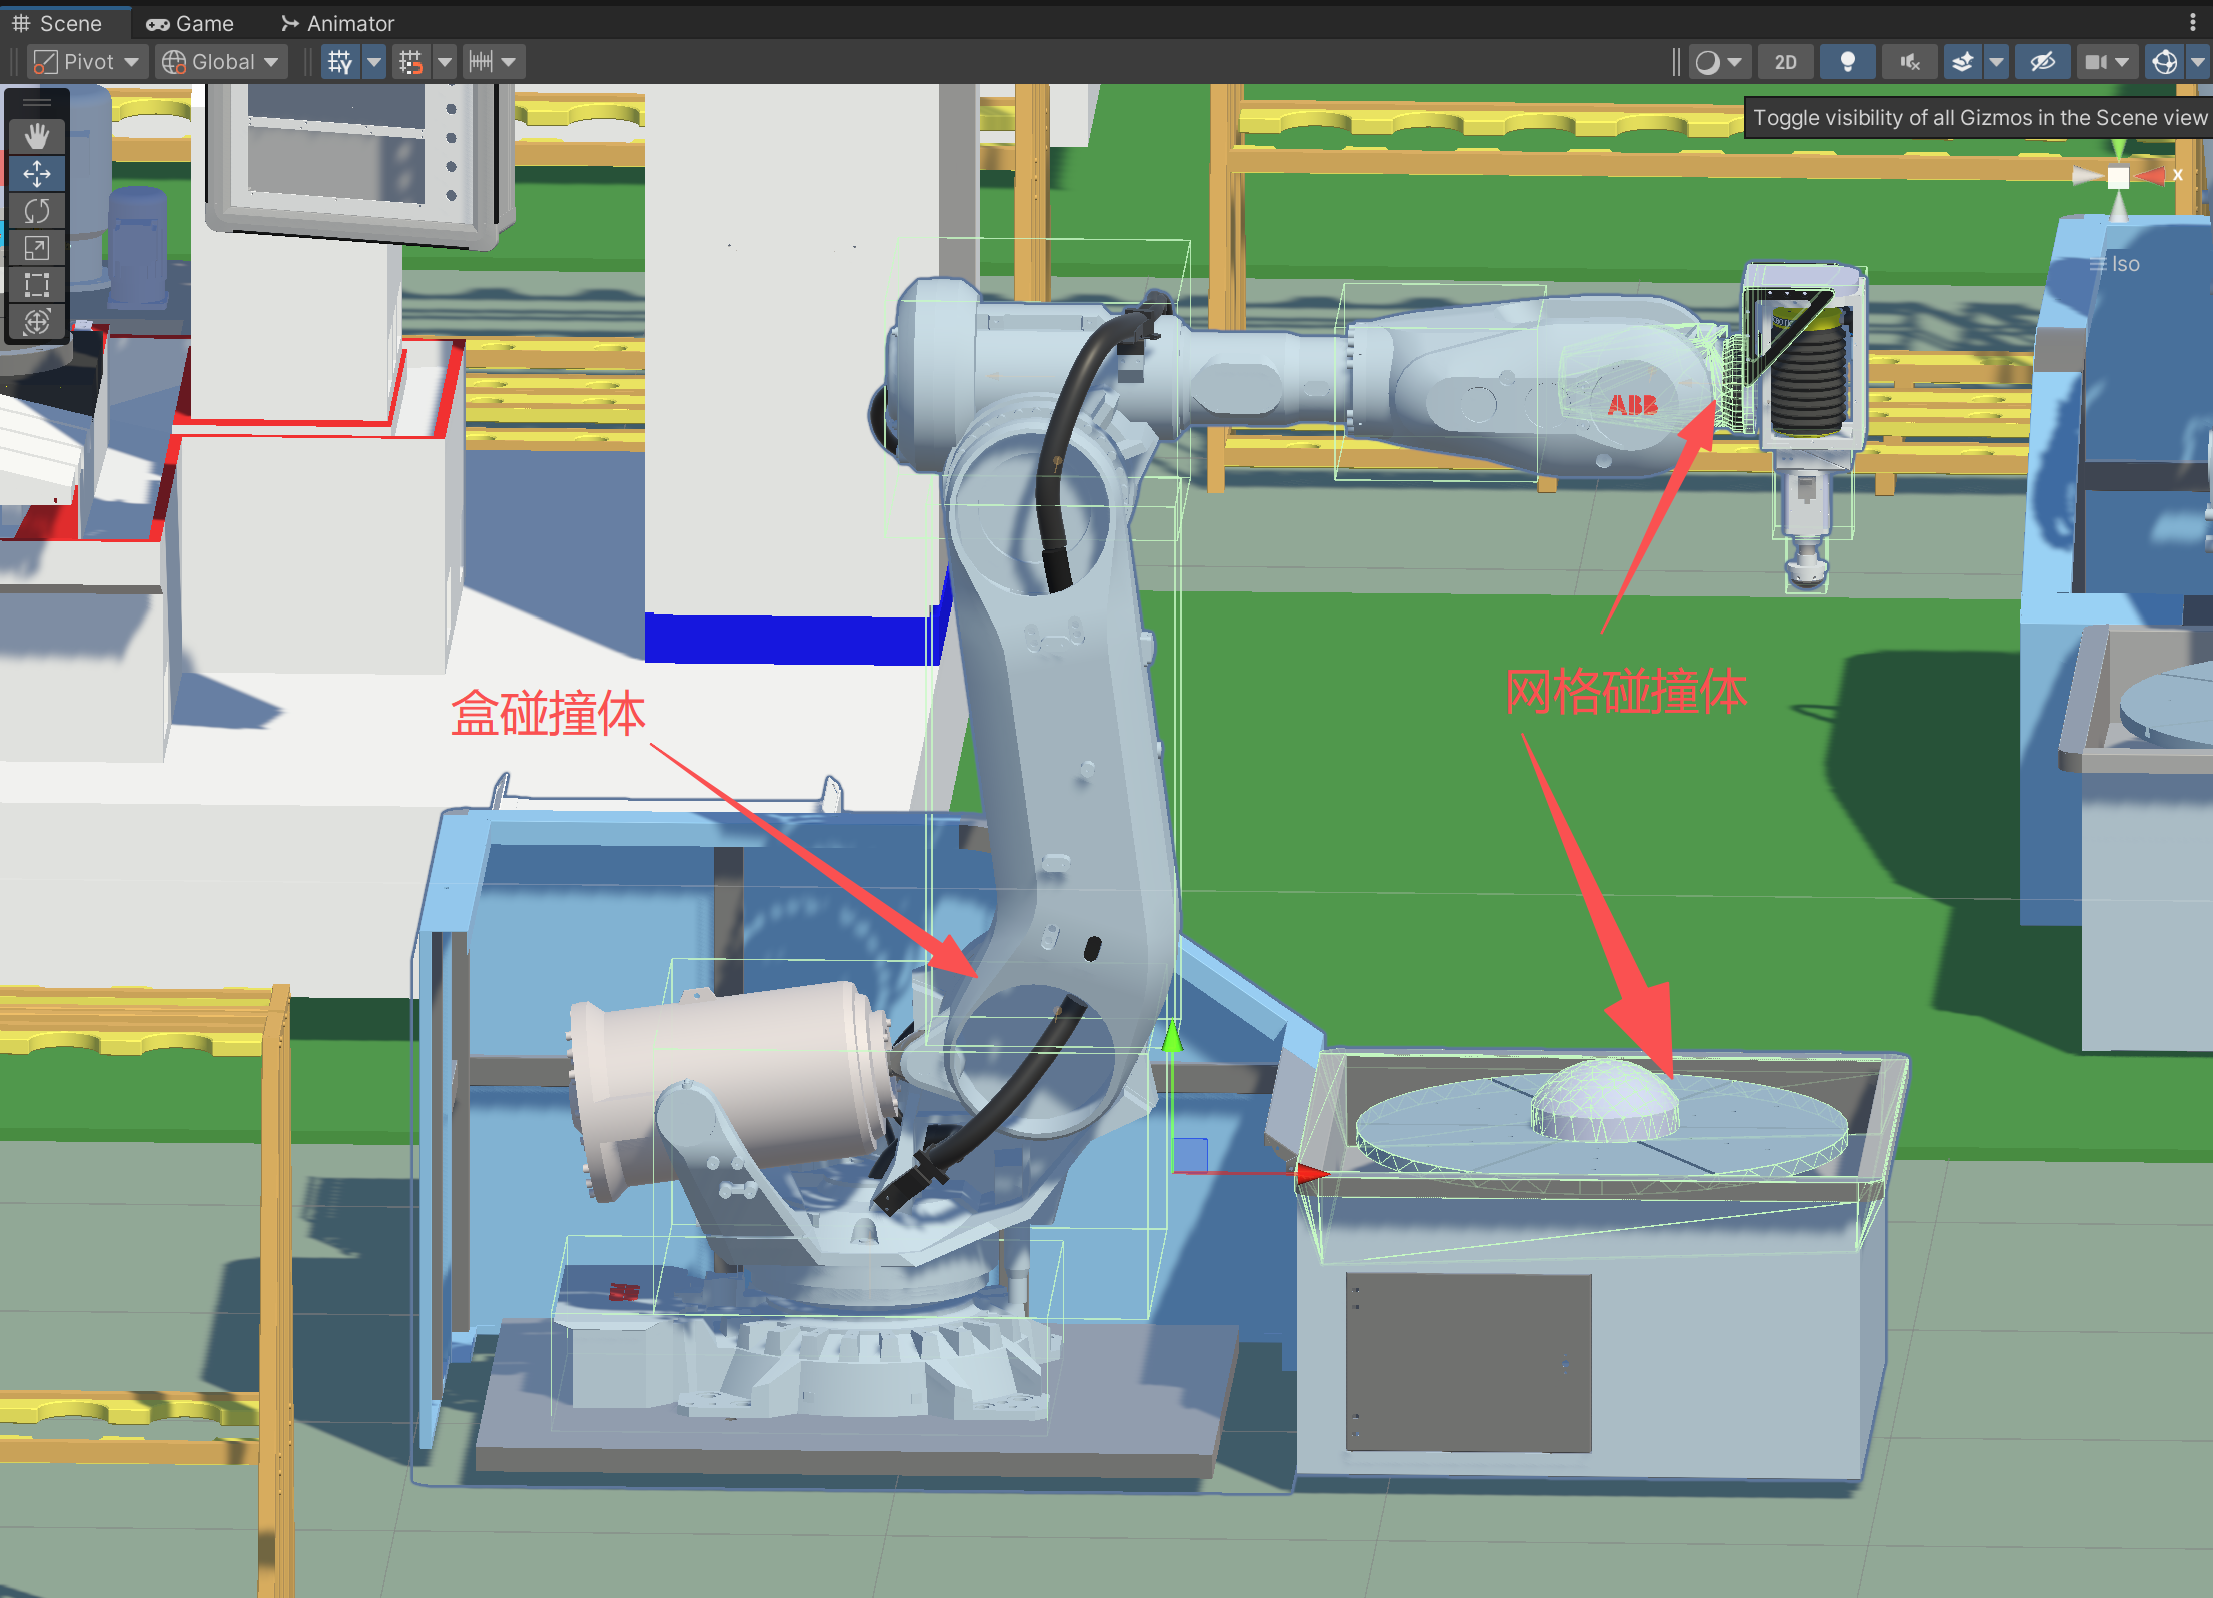Open the scene camera settings dropdown
Viewport: 2213px width, 1598px height.
tap(2106, 62)
